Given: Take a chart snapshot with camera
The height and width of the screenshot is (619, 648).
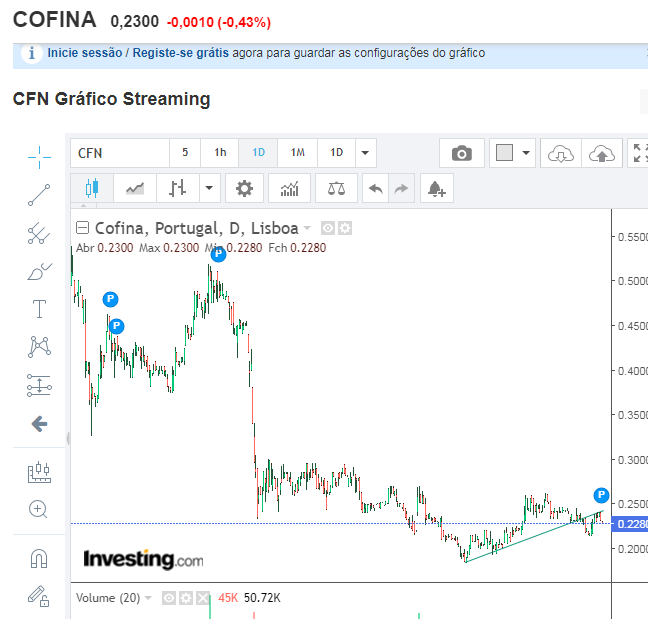Looking at the screenshot, I should pos(462,153).
